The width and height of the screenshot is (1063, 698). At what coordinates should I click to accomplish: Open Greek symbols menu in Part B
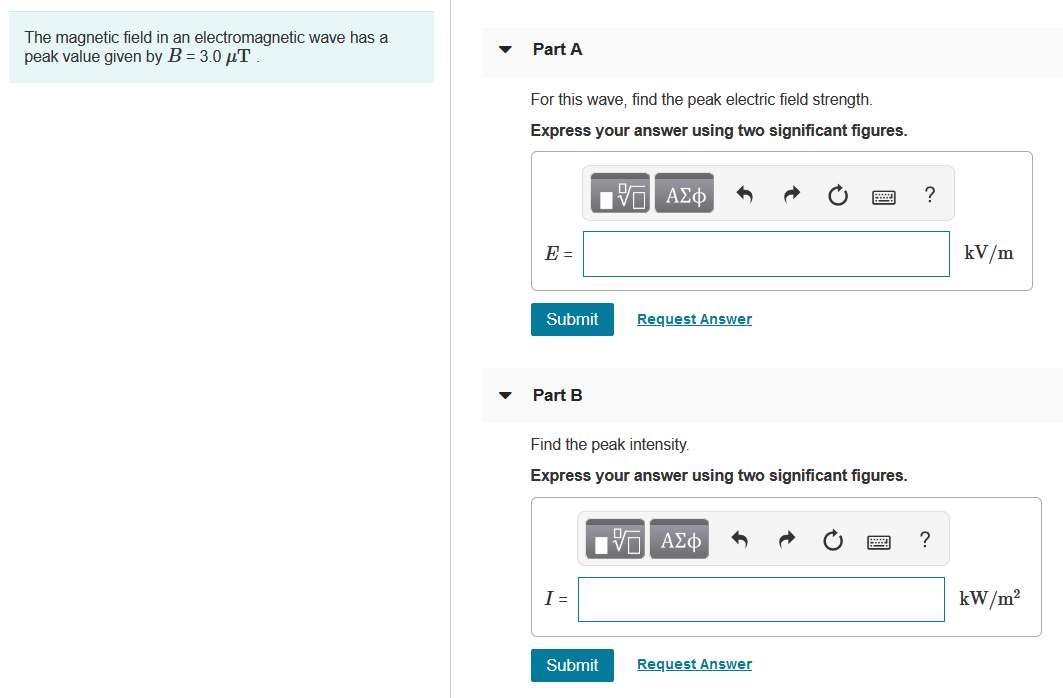tap(679, 539)
